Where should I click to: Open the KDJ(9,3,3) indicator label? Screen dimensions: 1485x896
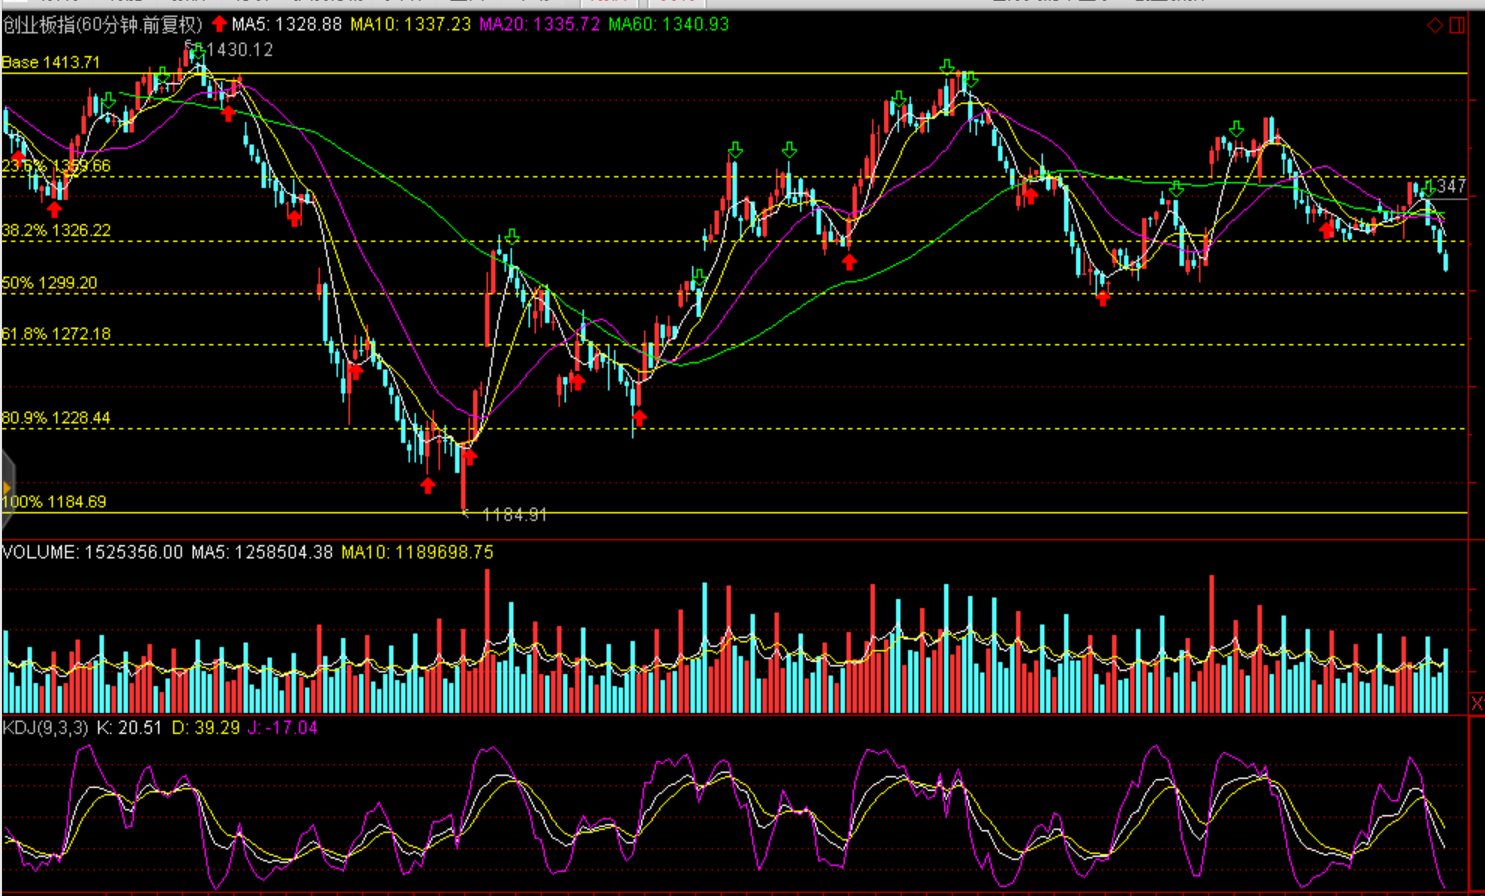(x=45, y=728)
